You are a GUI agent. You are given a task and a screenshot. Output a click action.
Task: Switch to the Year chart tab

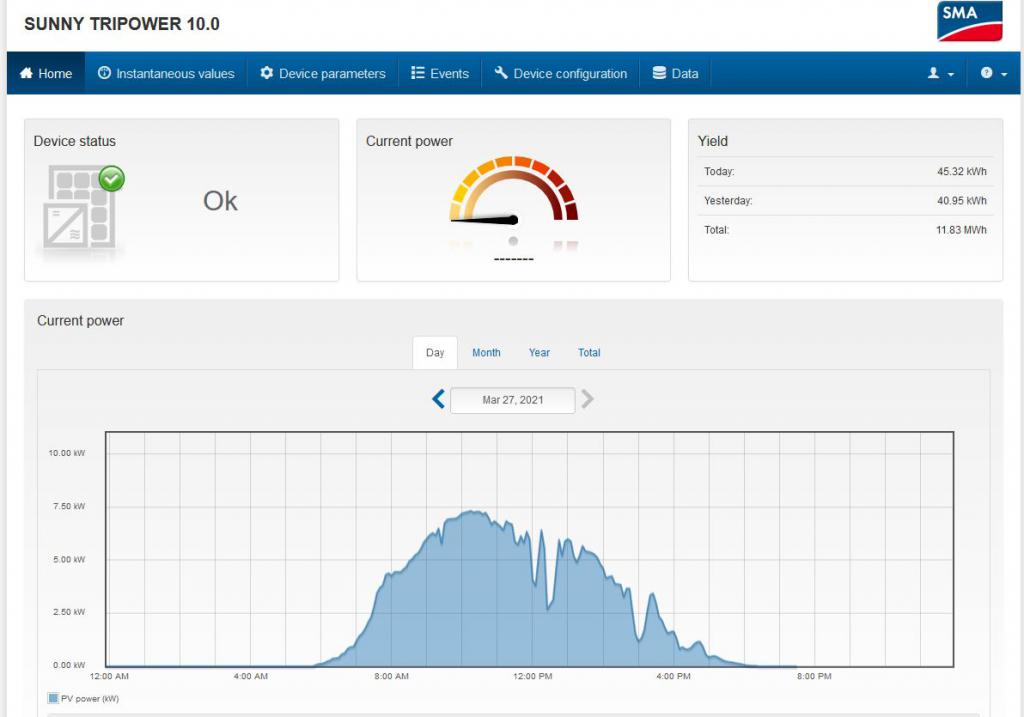(539, 353)
